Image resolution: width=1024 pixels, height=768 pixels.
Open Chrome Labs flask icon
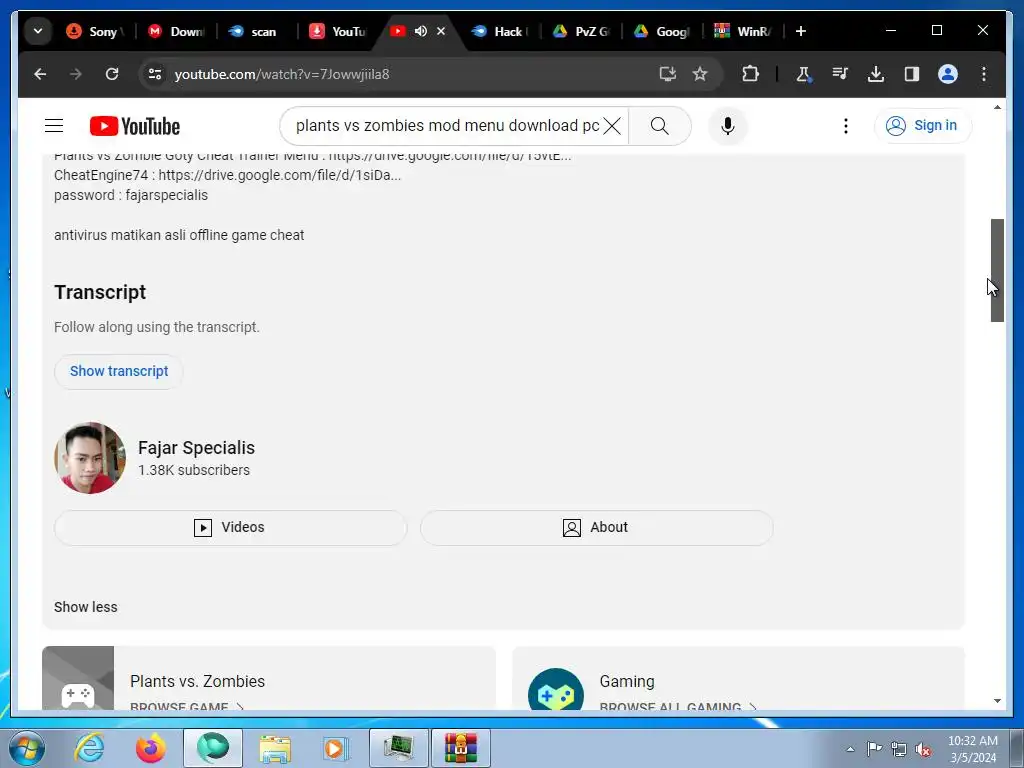pos(804,74)
